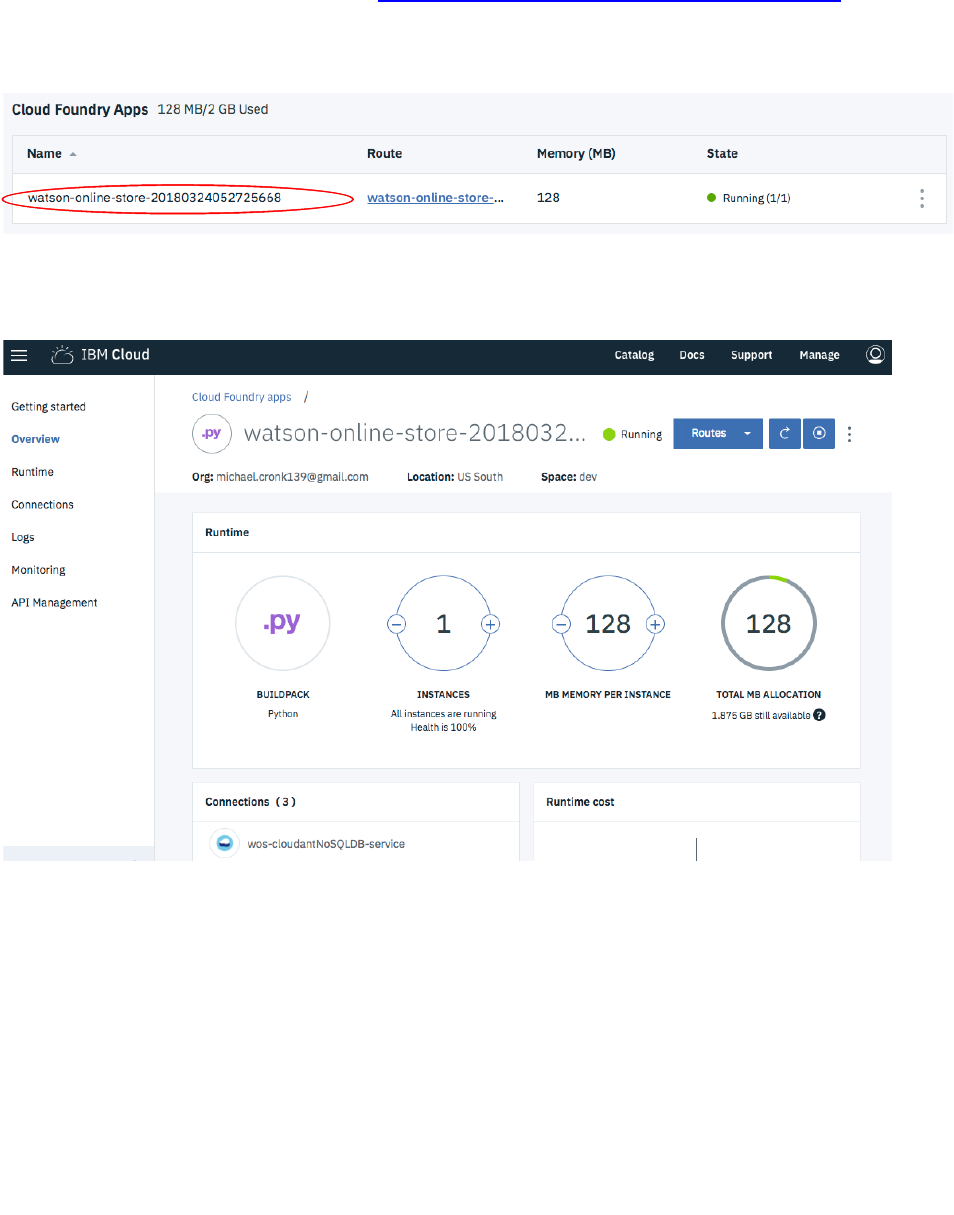Open the app's vertical dots menu
Screen dimensions: 954x1215
(x=850, y=434)
